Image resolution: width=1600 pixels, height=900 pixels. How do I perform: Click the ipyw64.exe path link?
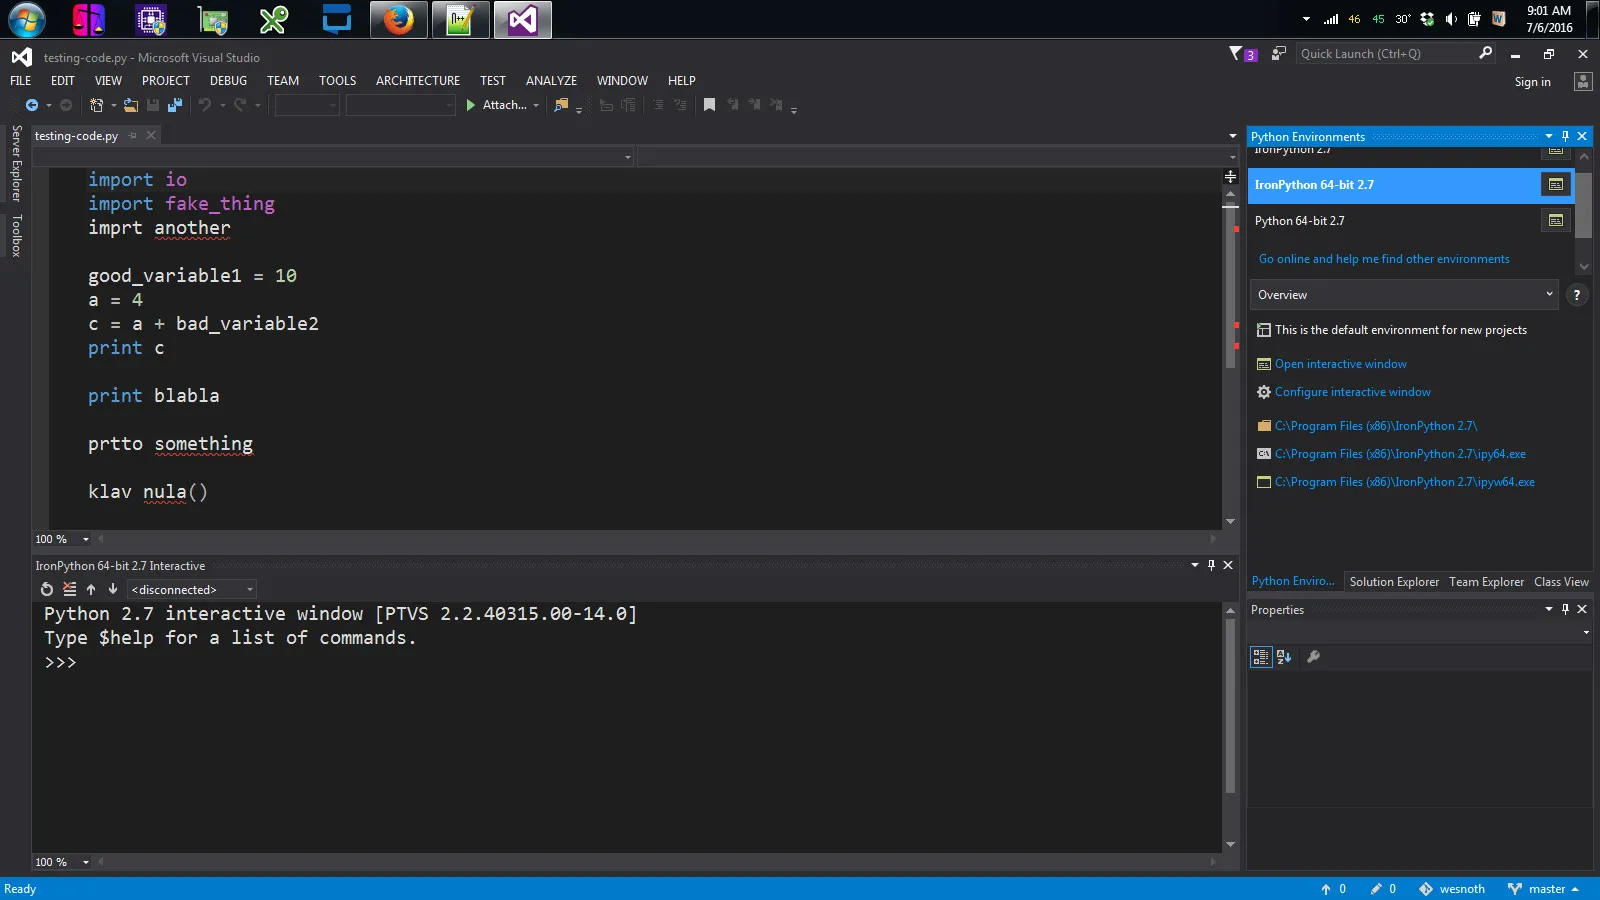(1404, 482)
